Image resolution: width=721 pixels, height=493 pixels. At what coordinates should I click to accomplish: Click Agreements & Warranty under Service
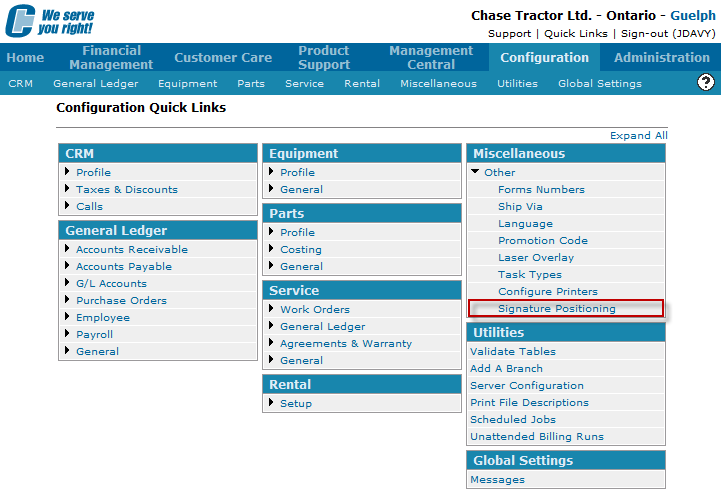pyautogui.click(x=346, y=344)
